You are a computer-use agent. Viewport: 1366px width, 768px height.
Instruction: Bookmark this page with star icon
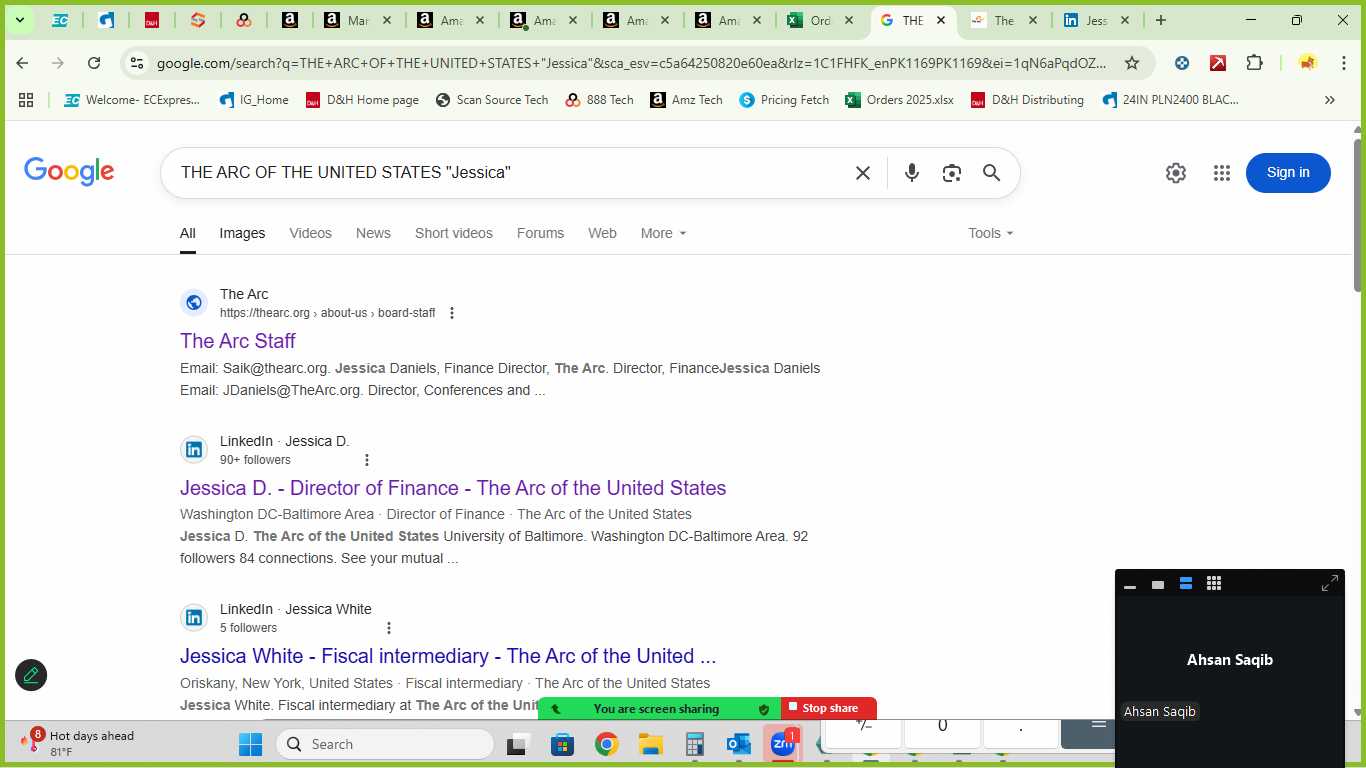[1132, 63]
